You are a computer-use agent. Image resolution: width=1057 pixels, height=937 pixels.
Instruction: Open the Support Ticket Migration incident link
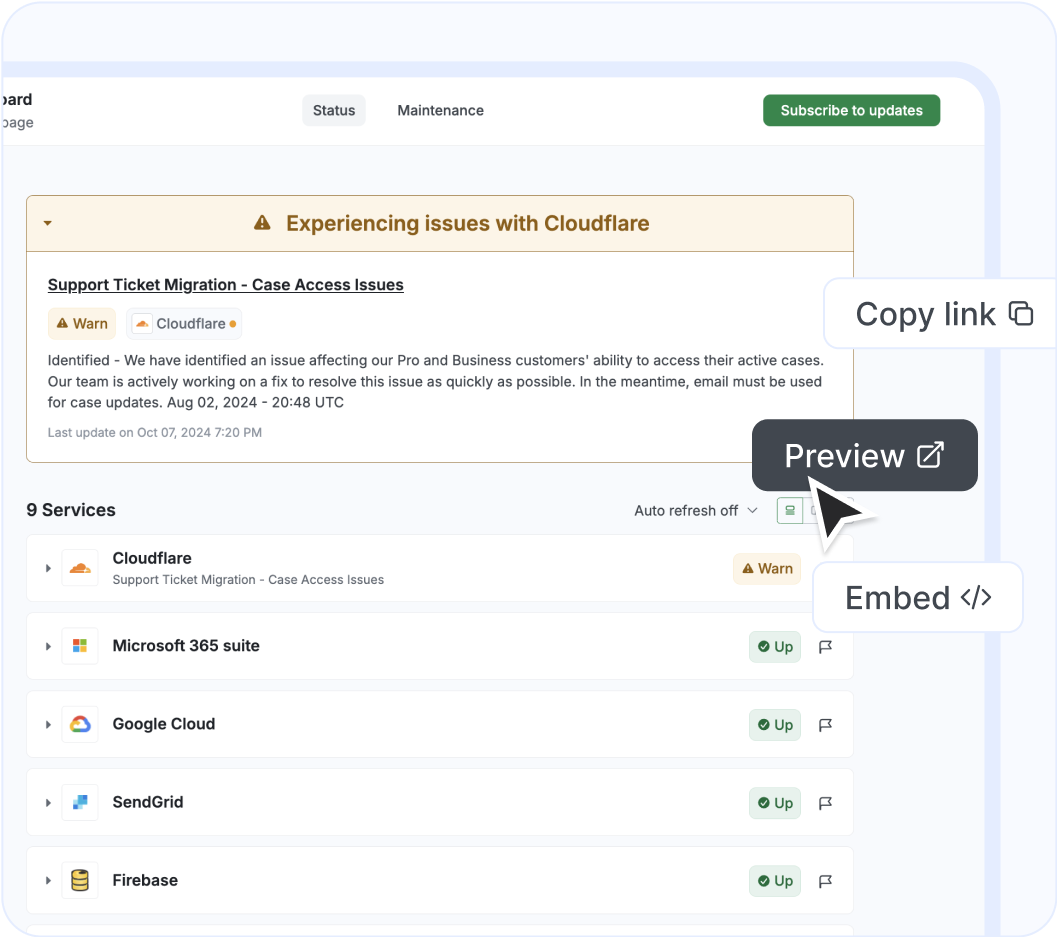[x=225, y=284]
